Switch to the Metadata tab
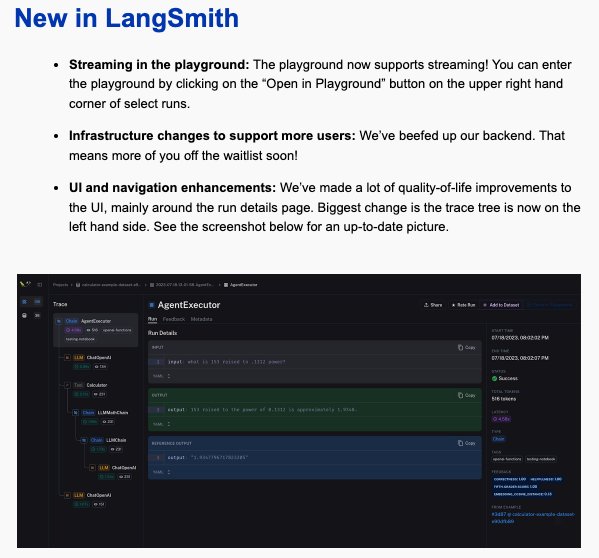The height and width of the screenshot is (558, 599). coord(201,319)
